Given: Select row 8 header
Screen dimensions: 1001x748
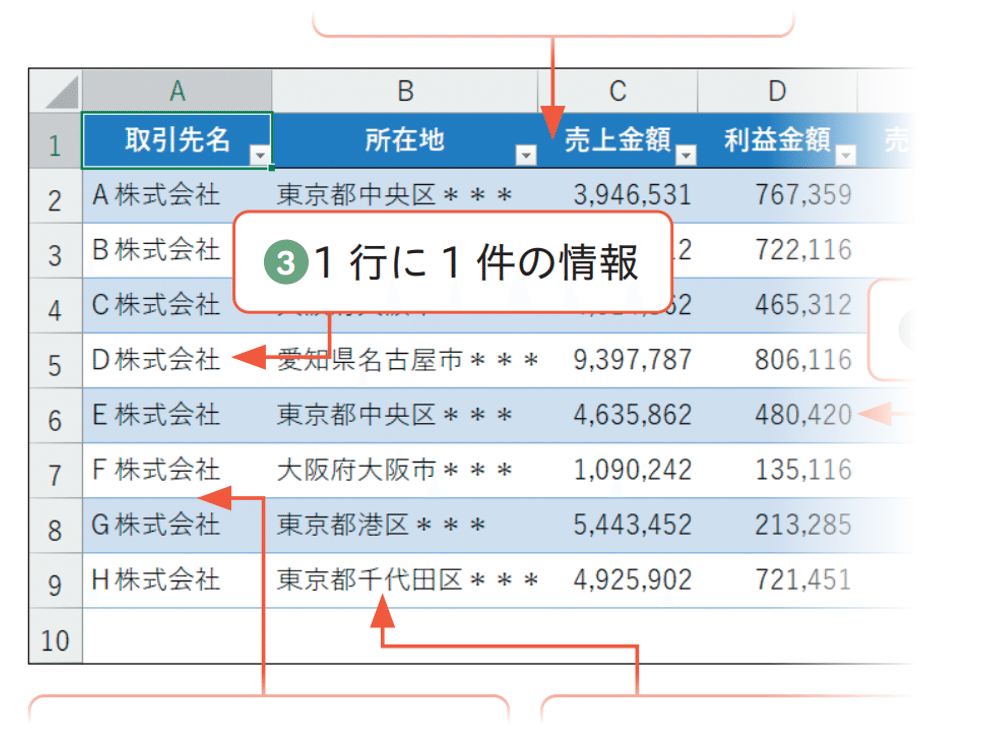Looking at the screenshot, I should [56, 525].
